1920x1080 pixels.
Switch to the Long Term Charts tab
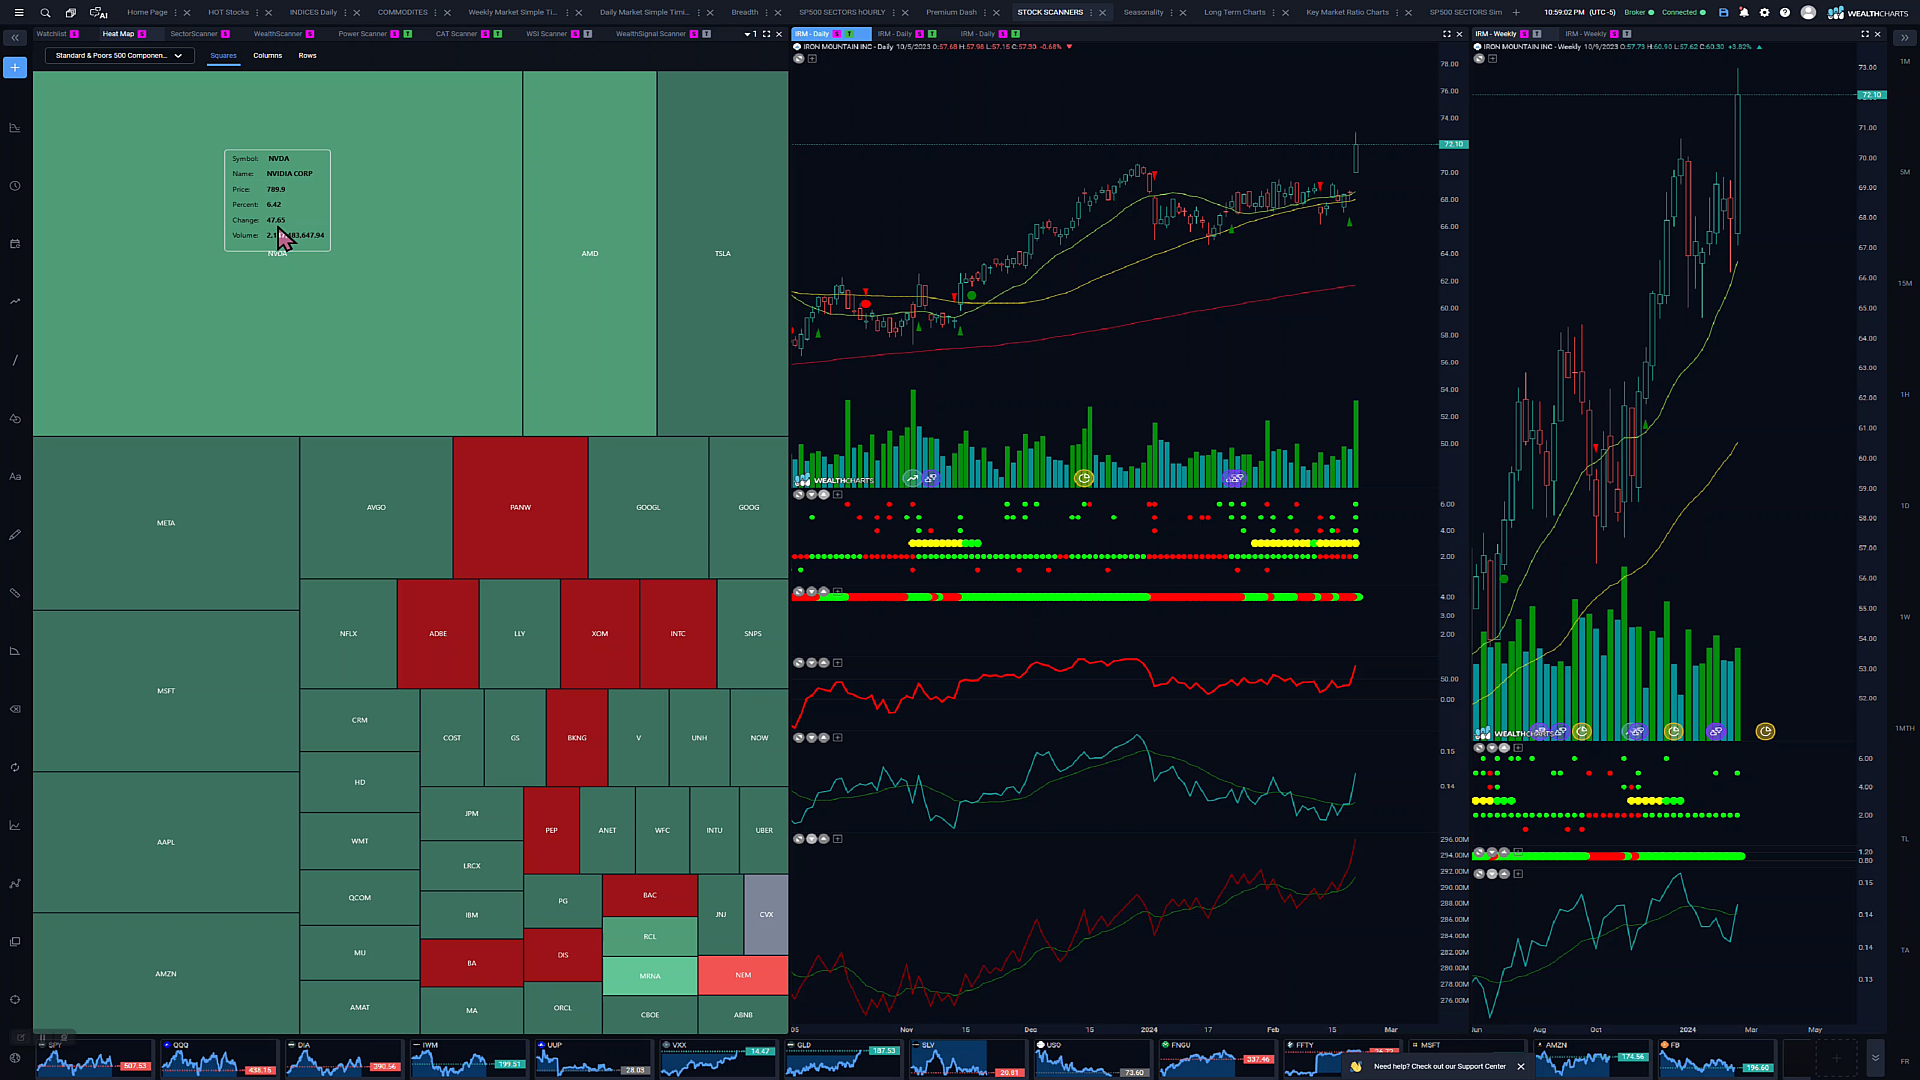1234,13
